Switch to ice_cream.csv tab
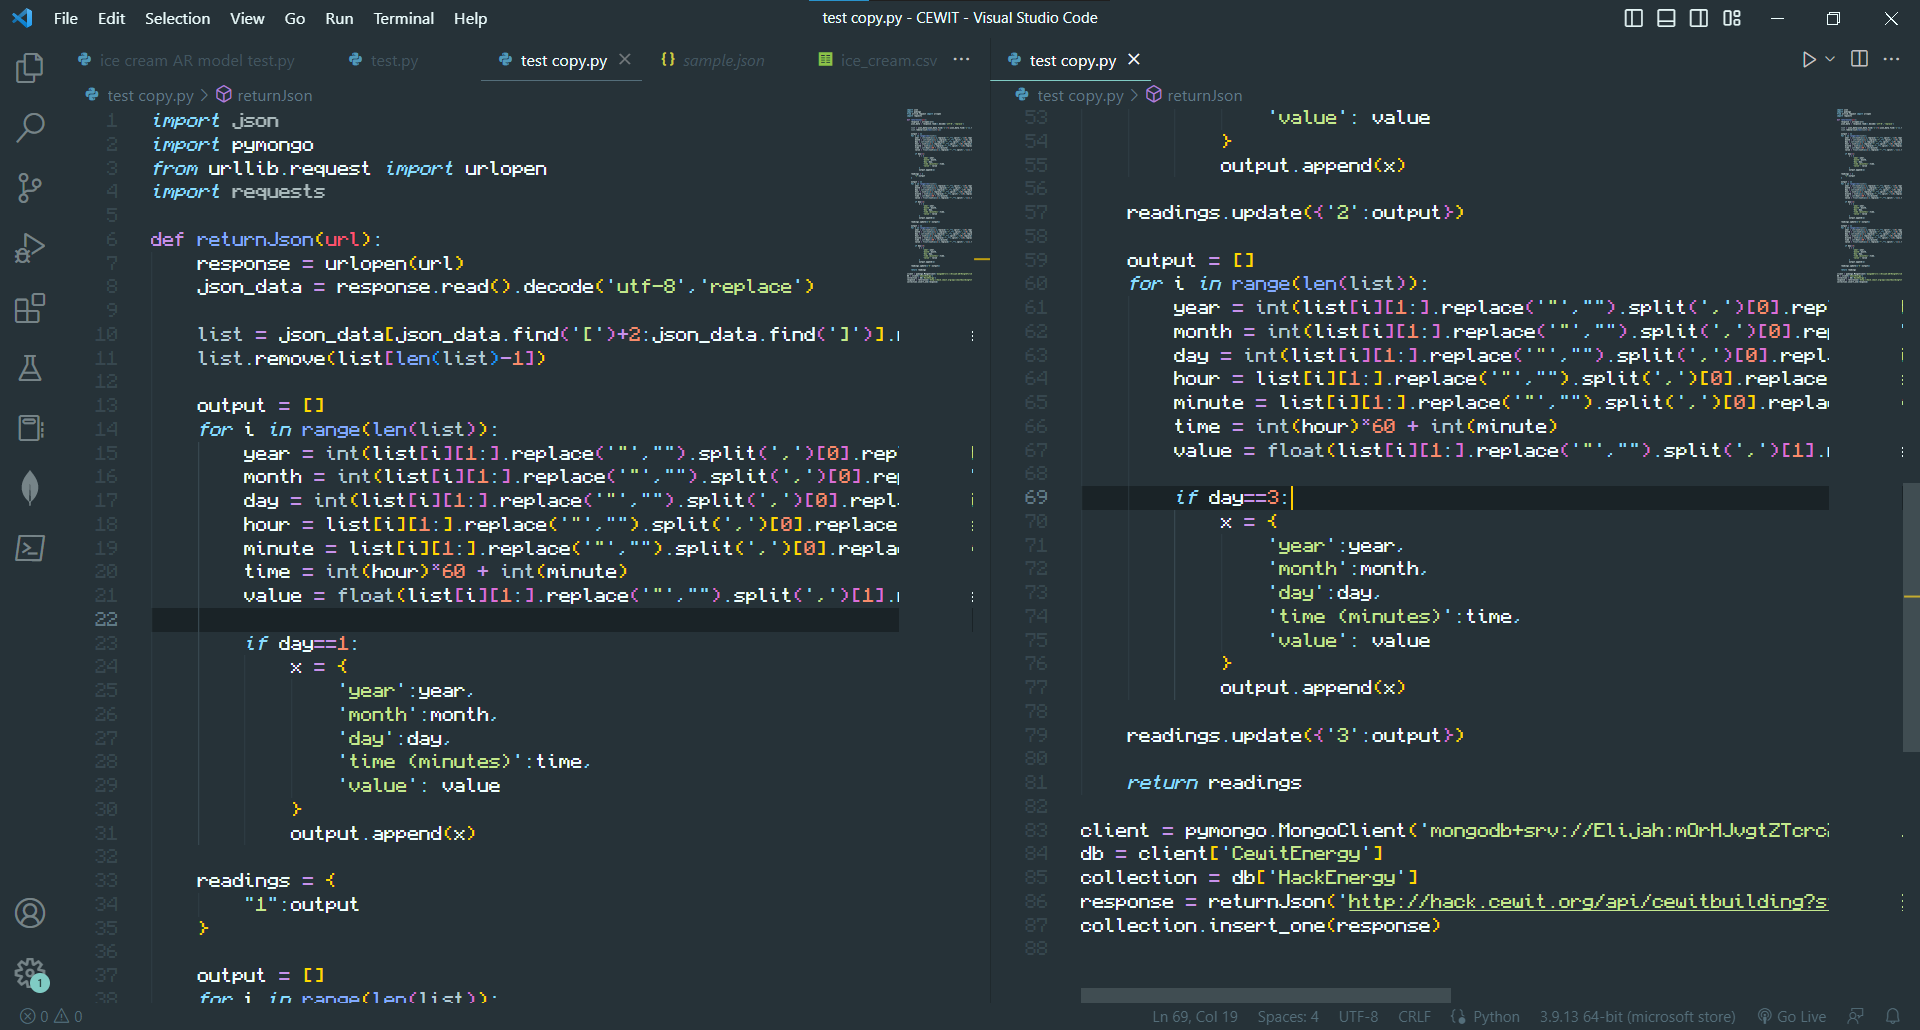1920x1030 pixels. 878,60
